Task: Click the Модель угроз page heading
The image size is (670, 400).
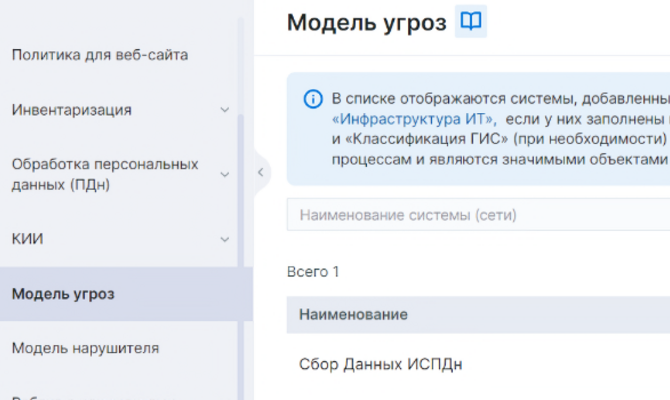Action: click(366, 22)
